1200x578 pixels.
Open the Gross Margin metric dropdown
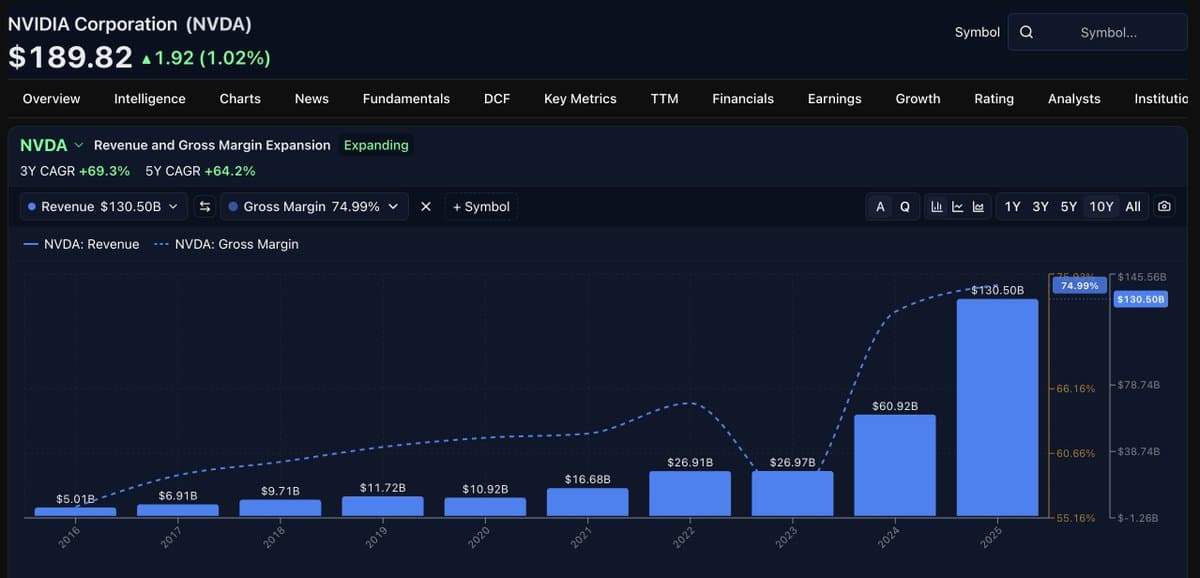(393, 206)
